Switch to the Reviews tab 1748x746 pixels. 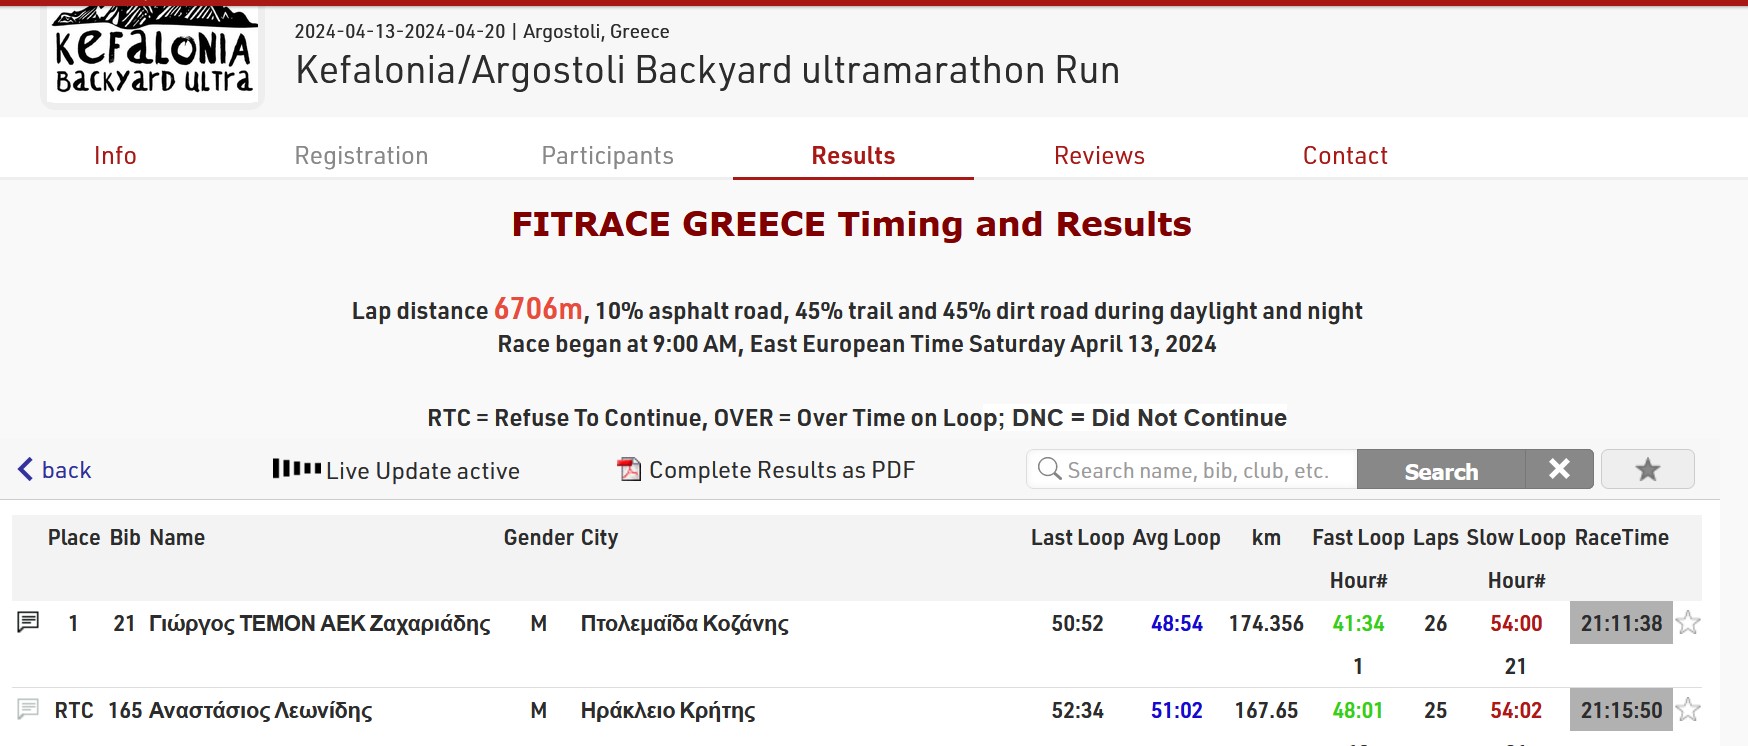coord(1099,155)
